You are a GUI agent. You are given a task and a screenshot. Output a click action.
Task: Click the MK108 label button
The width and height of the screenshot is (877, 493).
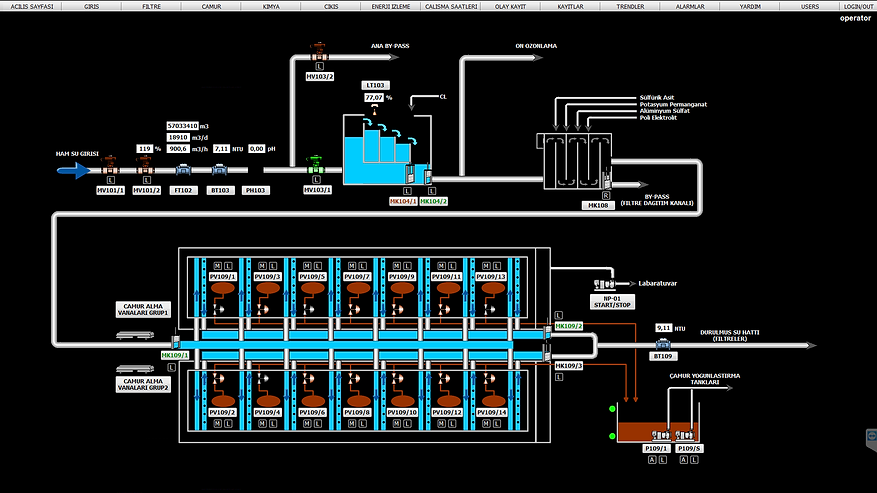click(596, 205)
